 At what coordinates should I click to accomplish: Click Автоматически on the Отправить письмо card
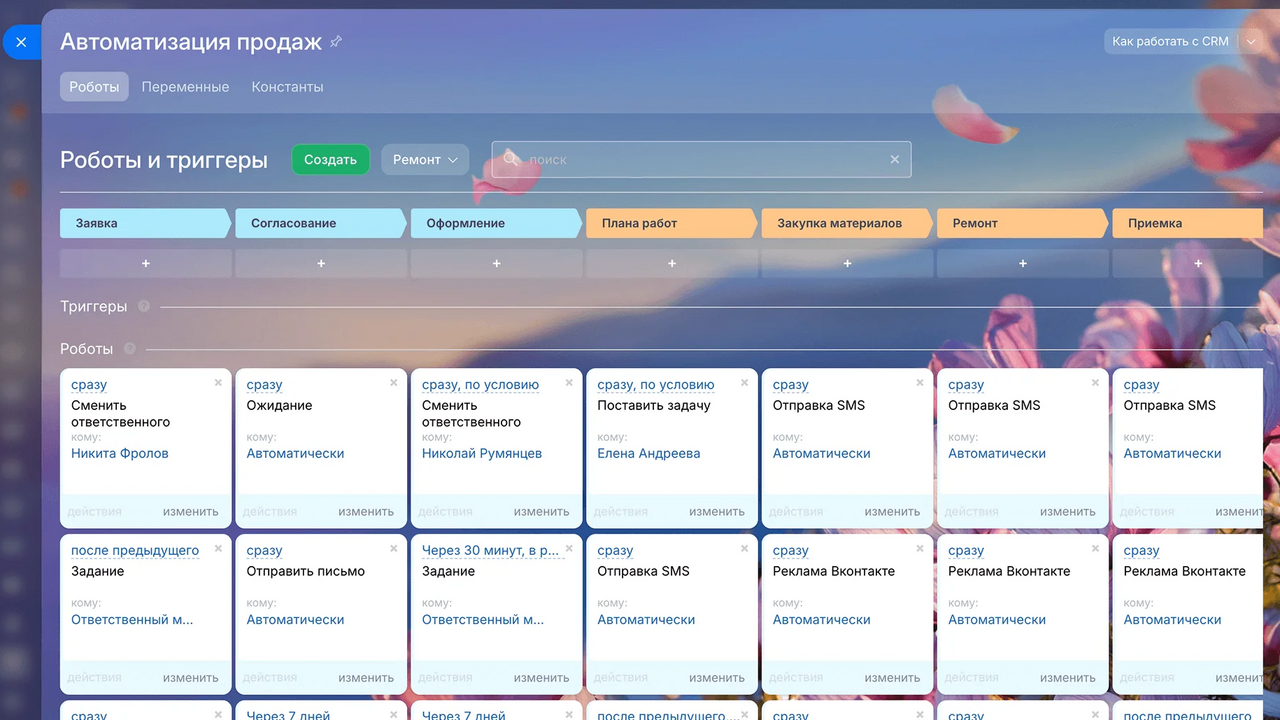click(296, 620)
